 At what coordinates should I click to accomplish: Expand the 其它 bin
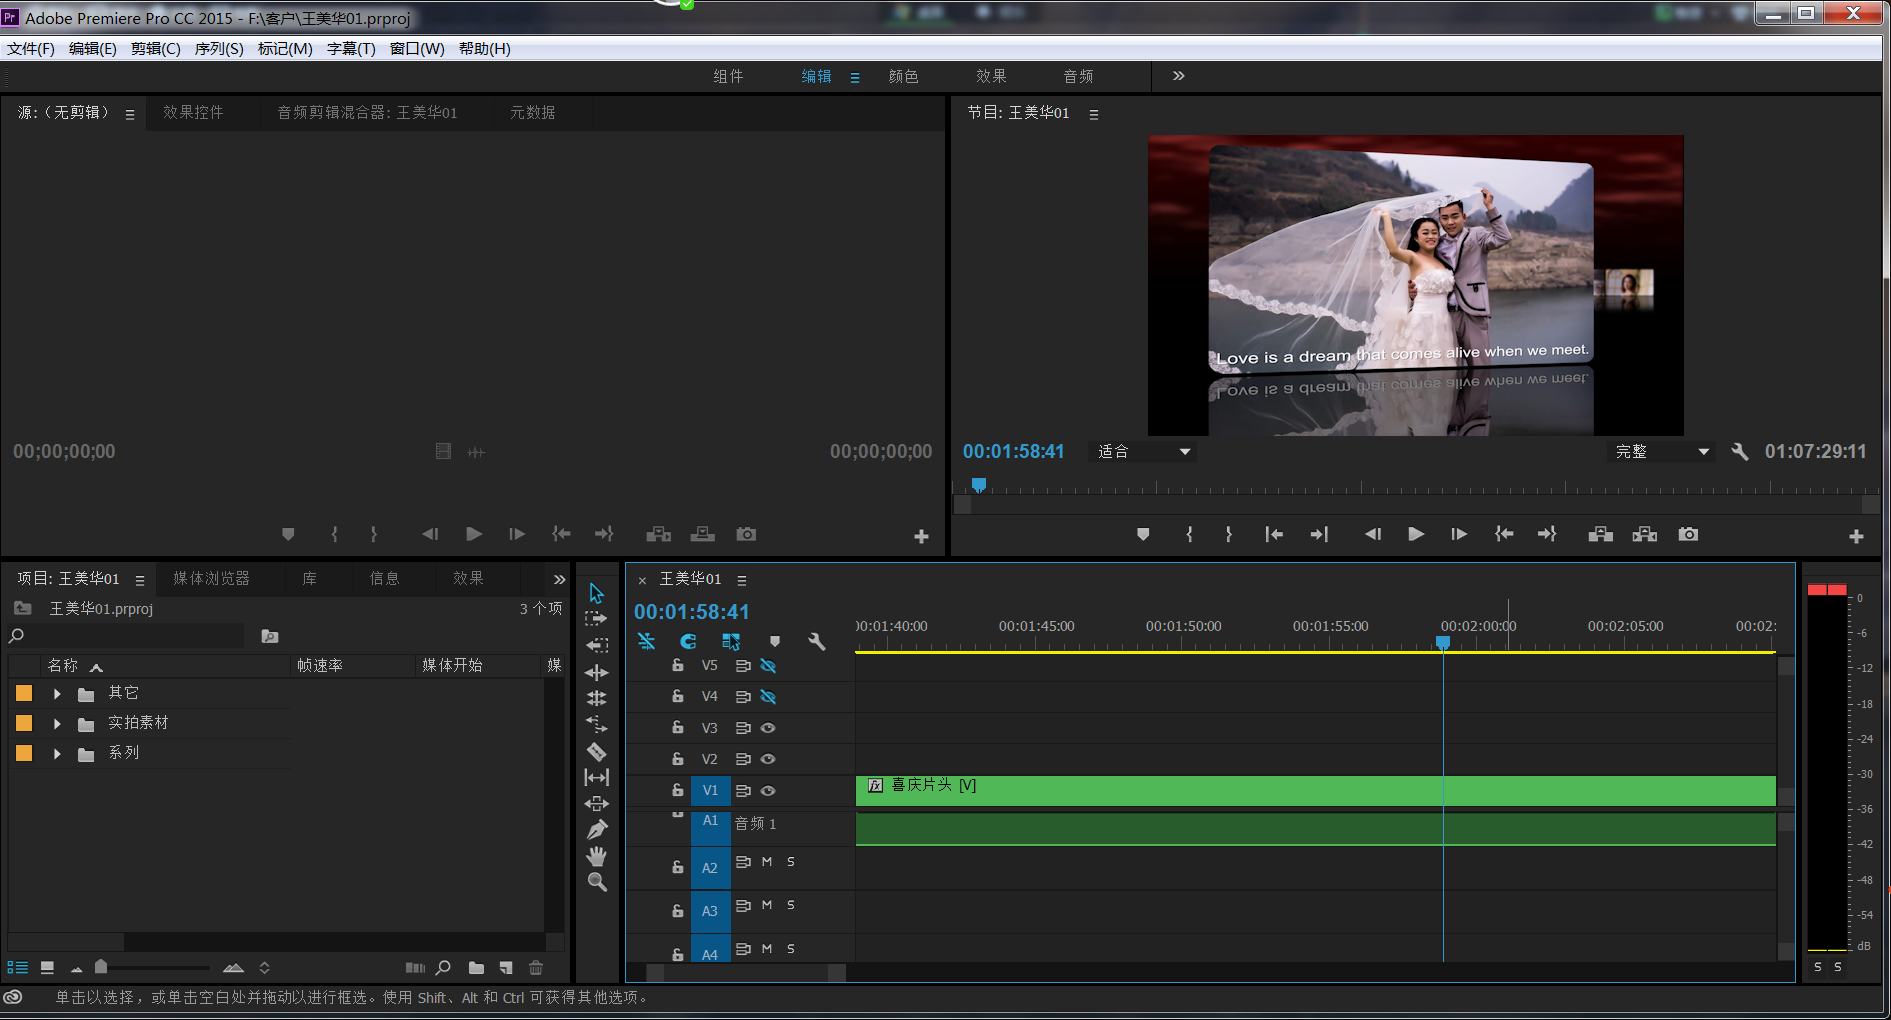(x=57, y=693)
